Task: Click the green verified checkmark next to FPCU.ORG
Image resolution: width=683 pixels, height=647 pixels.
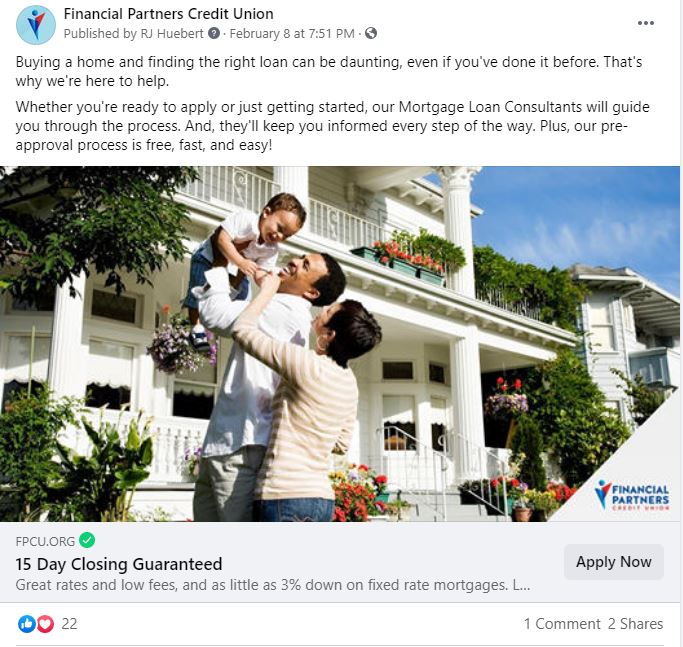Action: [87, 540]
